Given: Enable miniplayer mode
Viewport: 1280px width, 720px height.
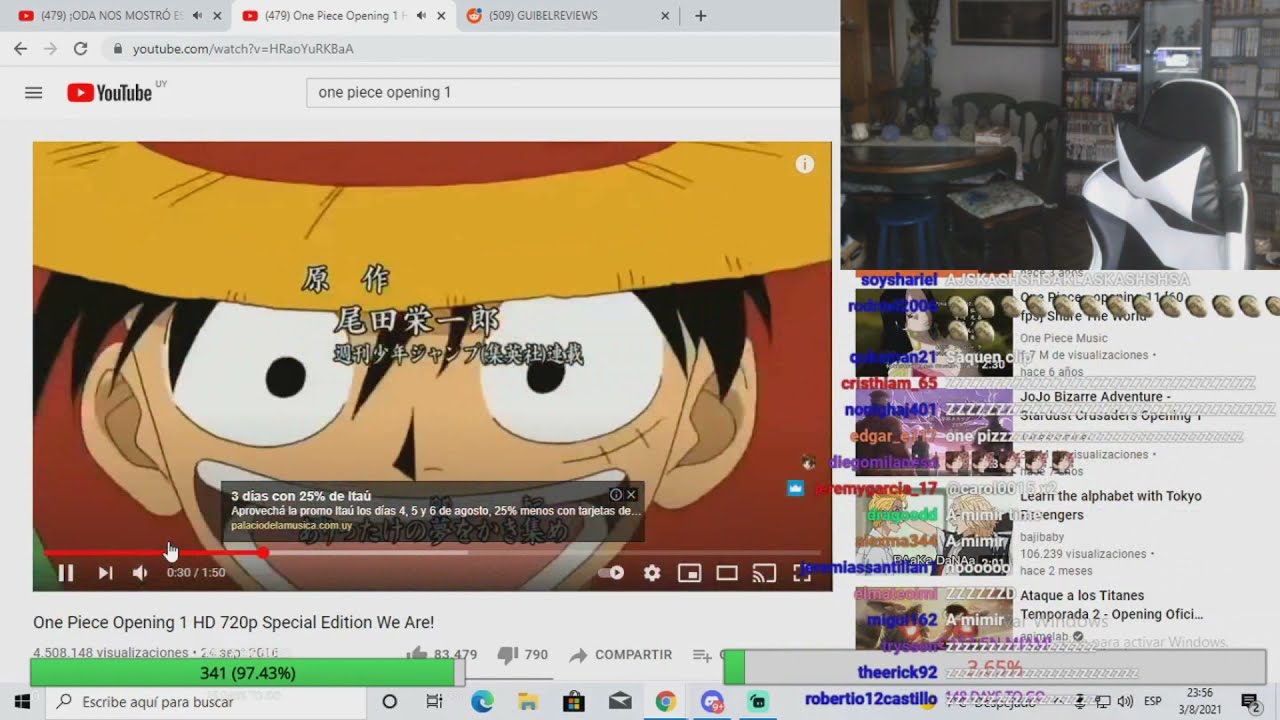Looking at the screenshot, I should click(x=689, y=573).
